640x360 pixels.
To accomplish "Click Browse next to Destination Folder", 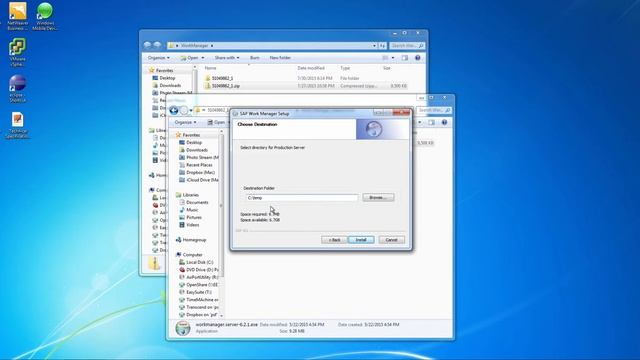I will pos(378,198).
